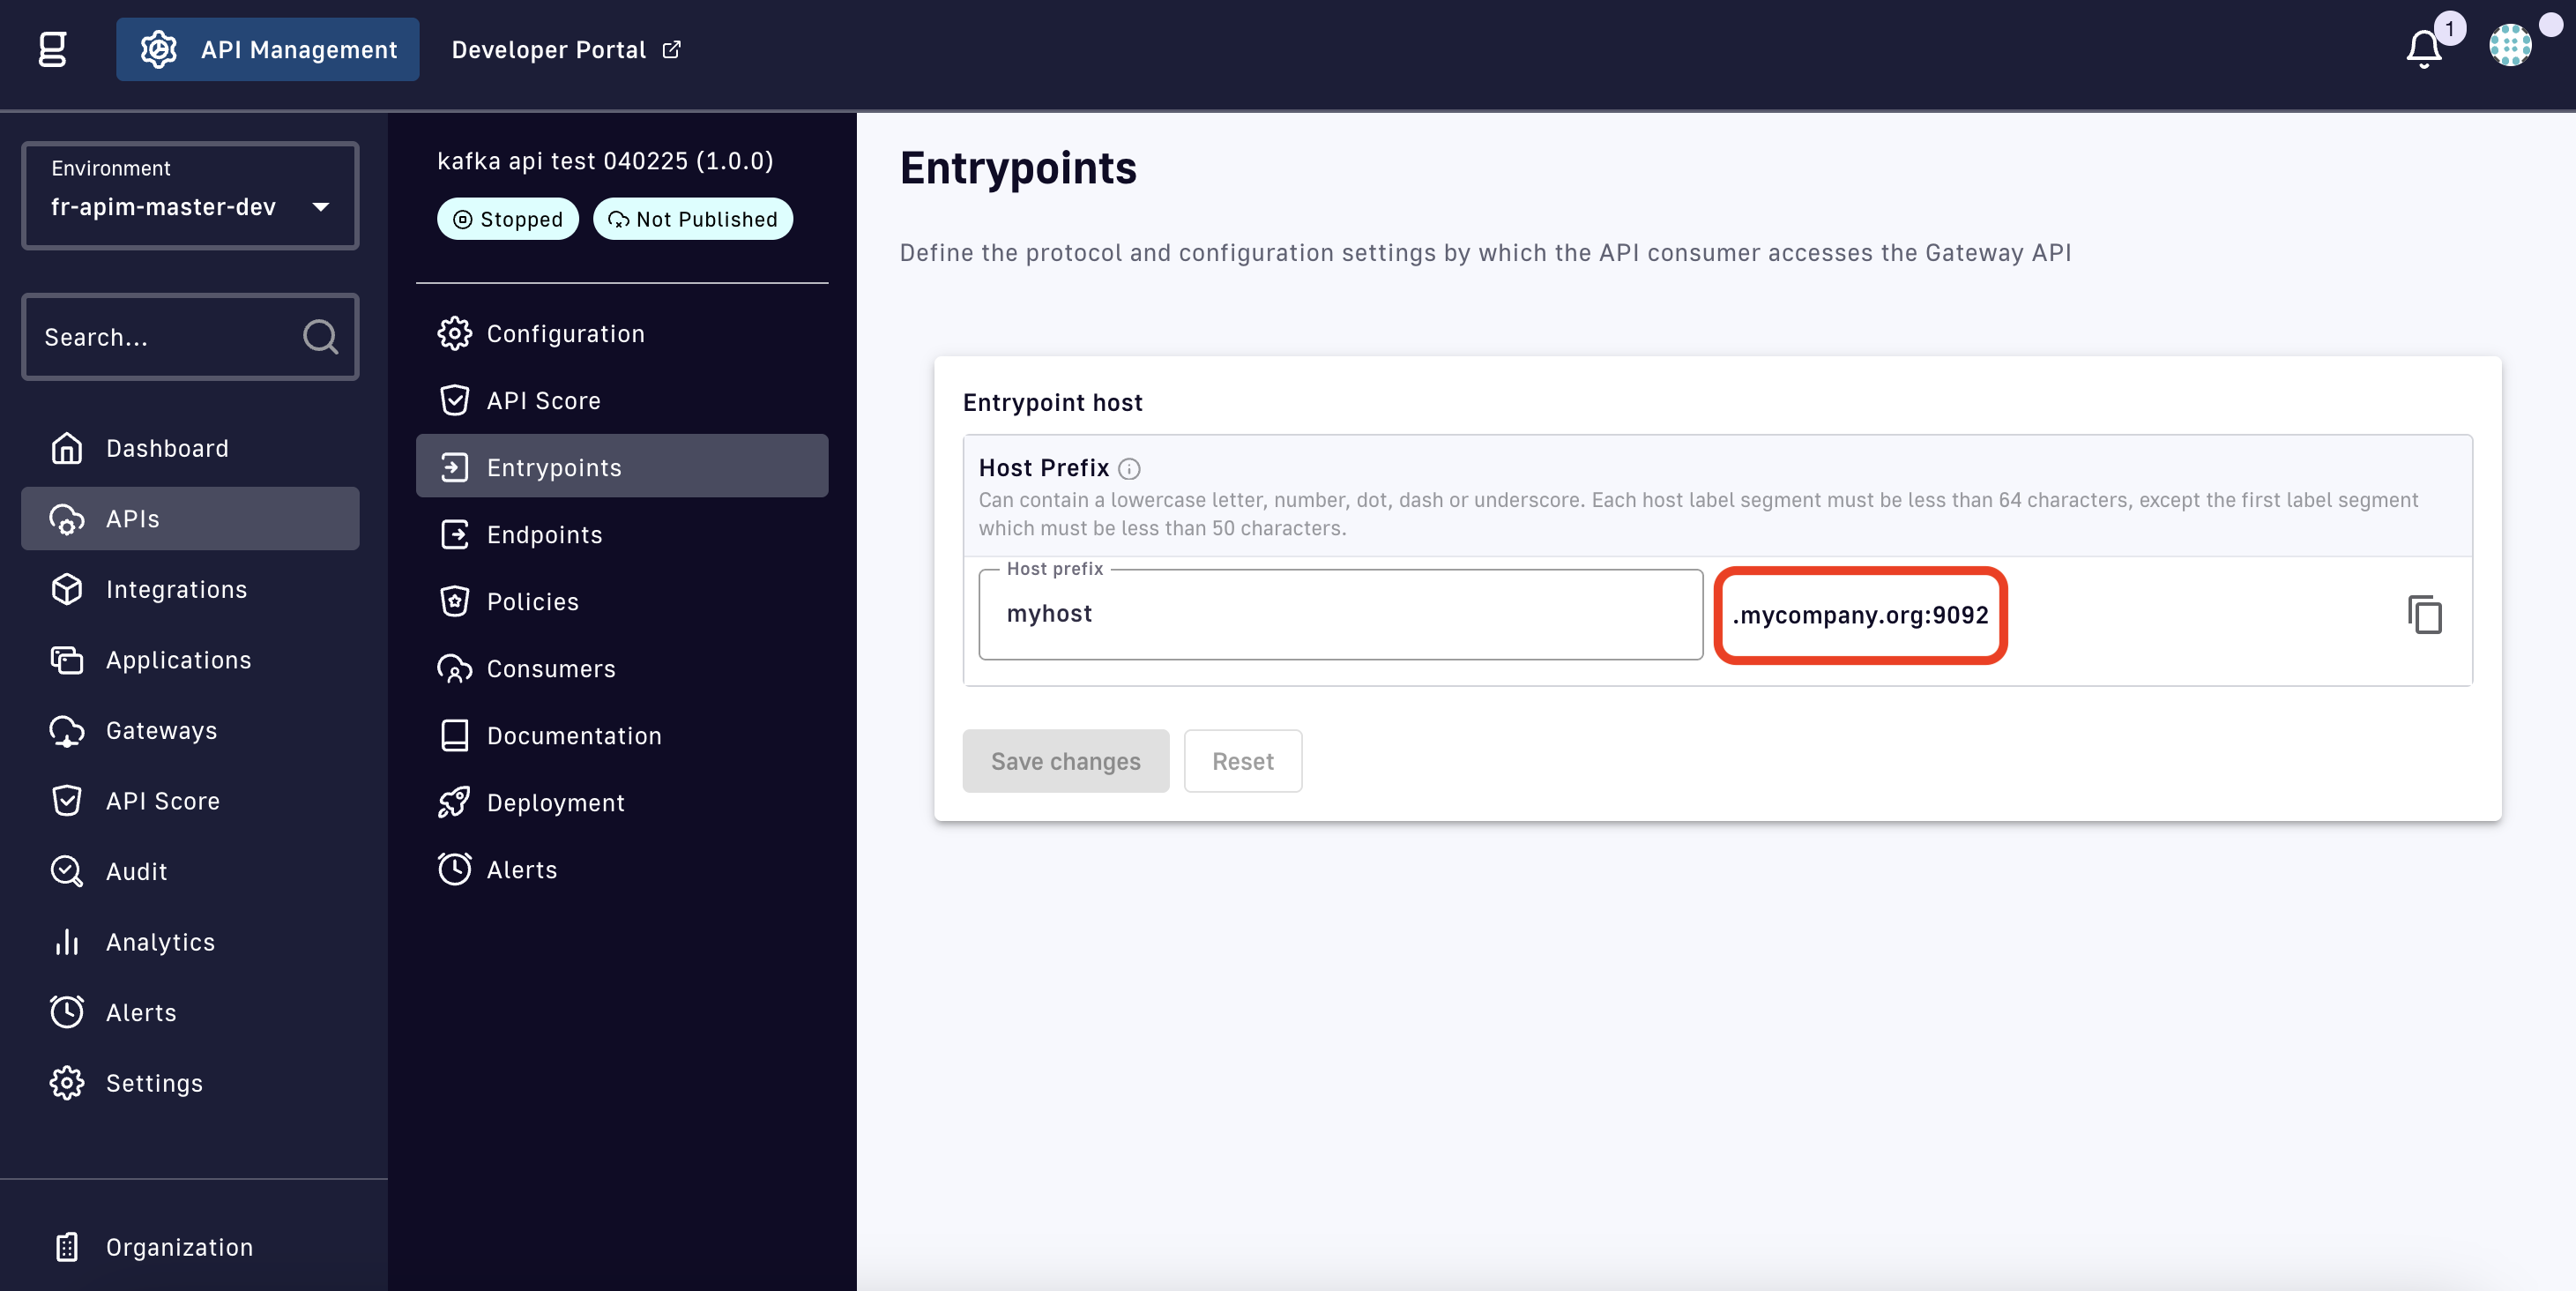Switch to API Management tab
Viewport: 2576px width, 1291px height.
click(x=268, y=49)
